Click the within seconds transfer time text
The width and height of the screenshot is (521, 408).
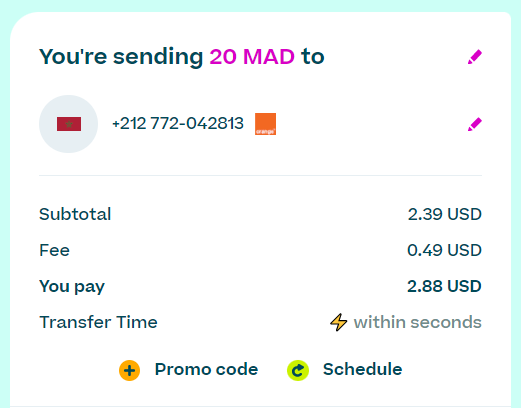point(417,322)
